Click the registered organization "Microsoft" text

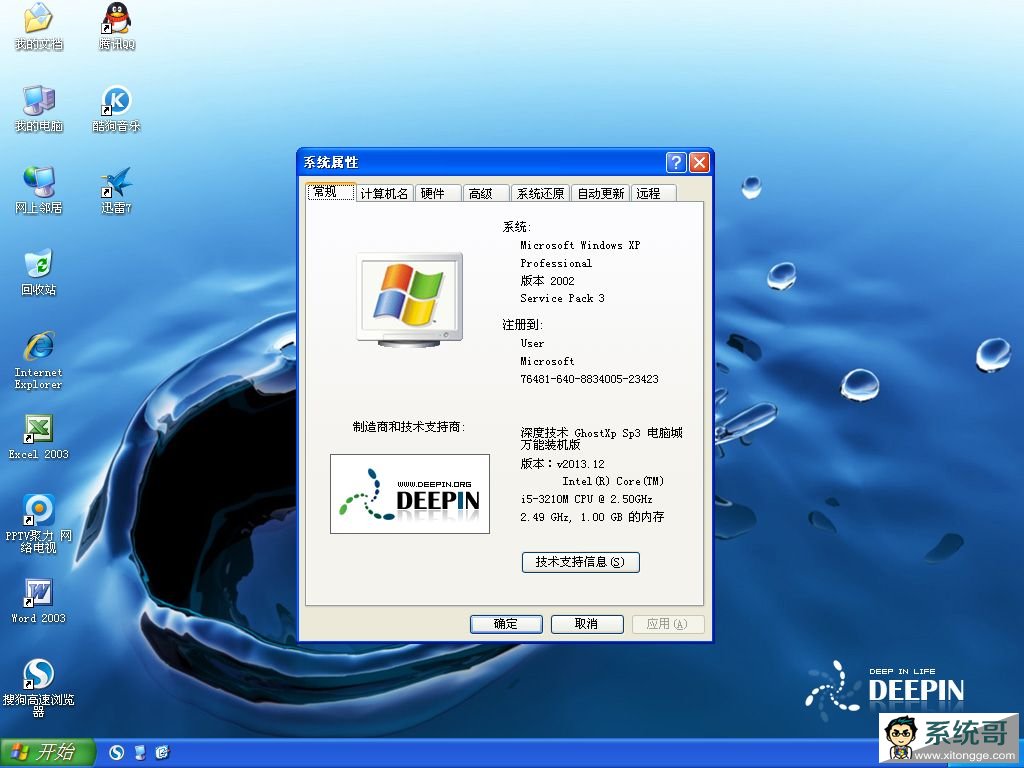(547, 361)
